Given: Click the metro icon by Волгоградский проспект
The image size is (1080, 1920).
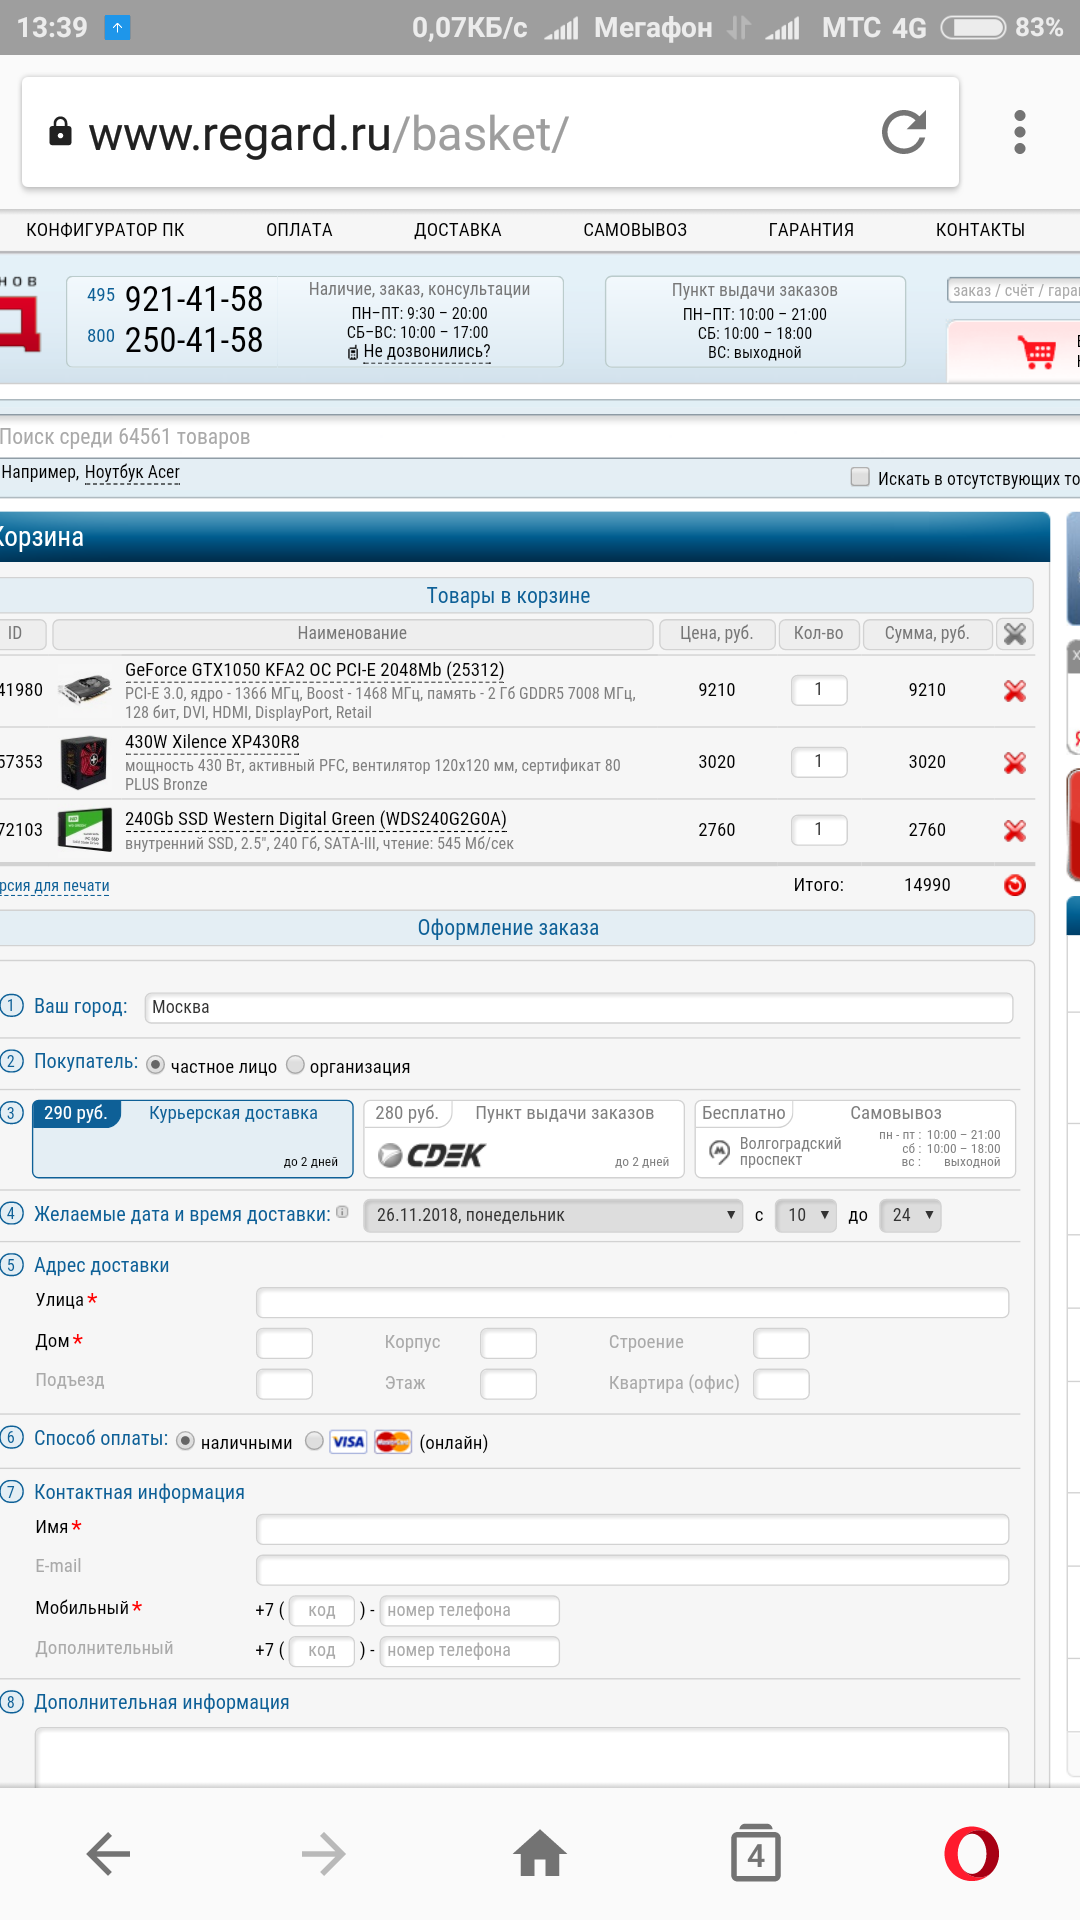Looking at the screenshot, I should 719,1151.
